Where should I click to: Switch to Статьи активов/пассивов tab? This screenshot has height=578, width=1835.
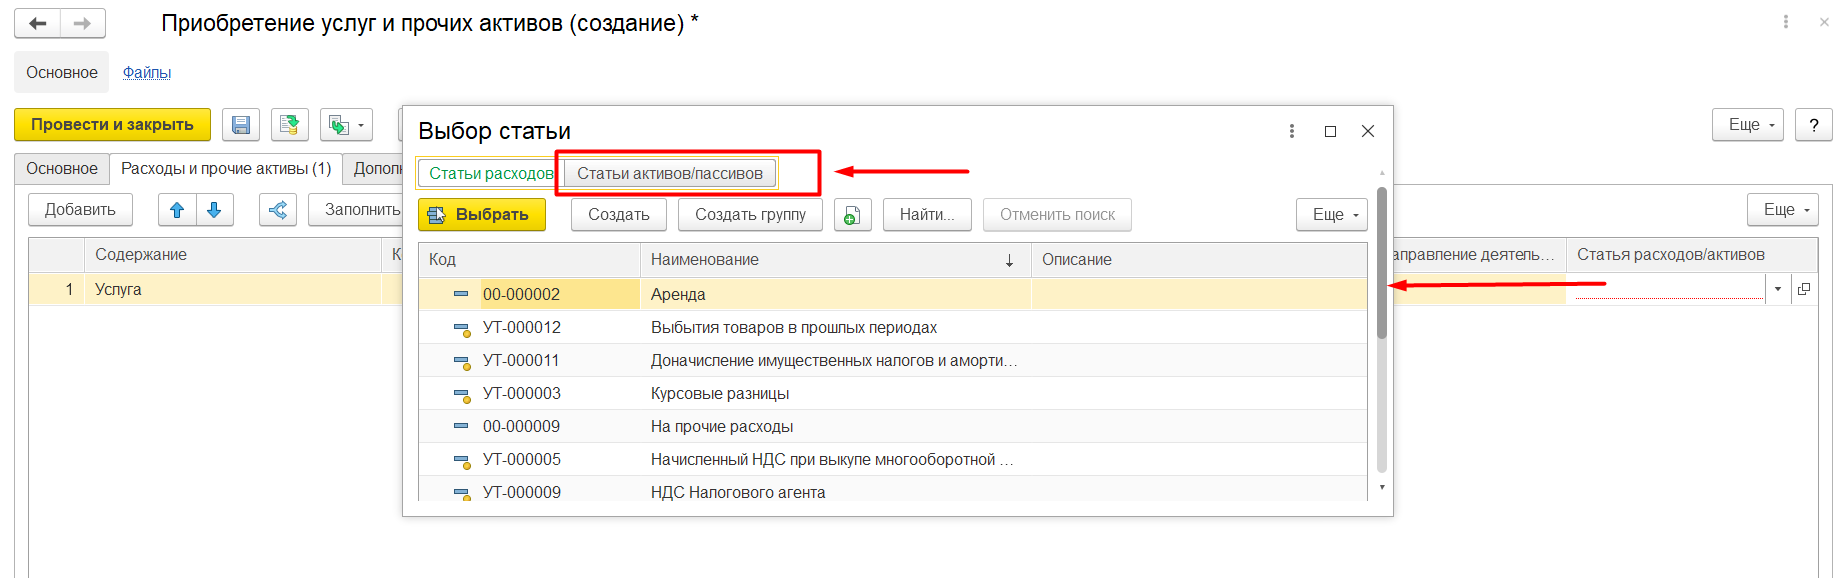670,174
